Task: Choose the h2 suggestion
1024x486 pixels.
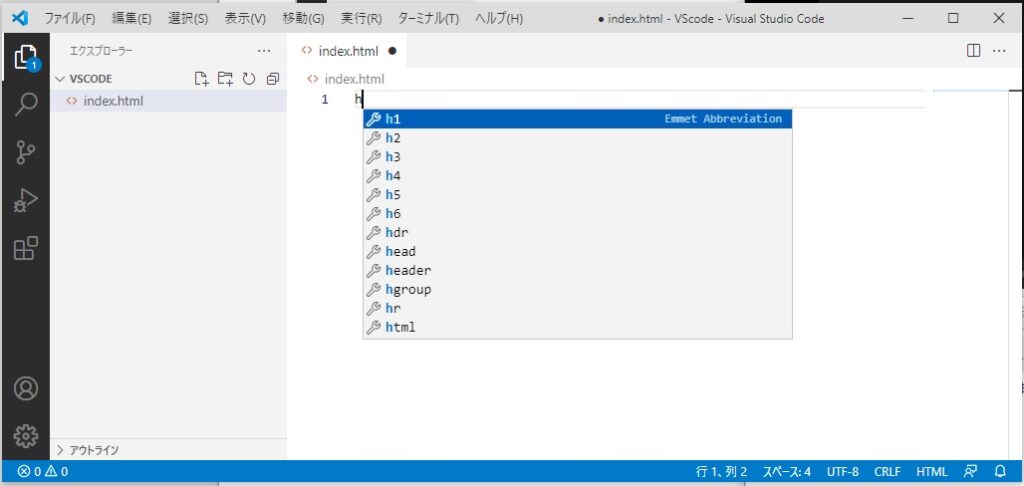Action: (x=577, y=138)
